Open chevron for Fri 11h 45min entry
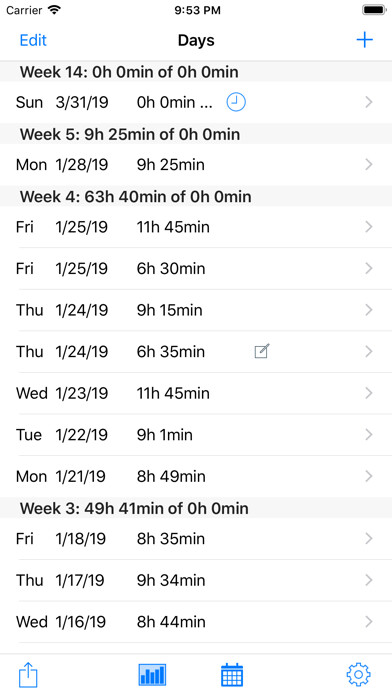 (x=368, y=227)
